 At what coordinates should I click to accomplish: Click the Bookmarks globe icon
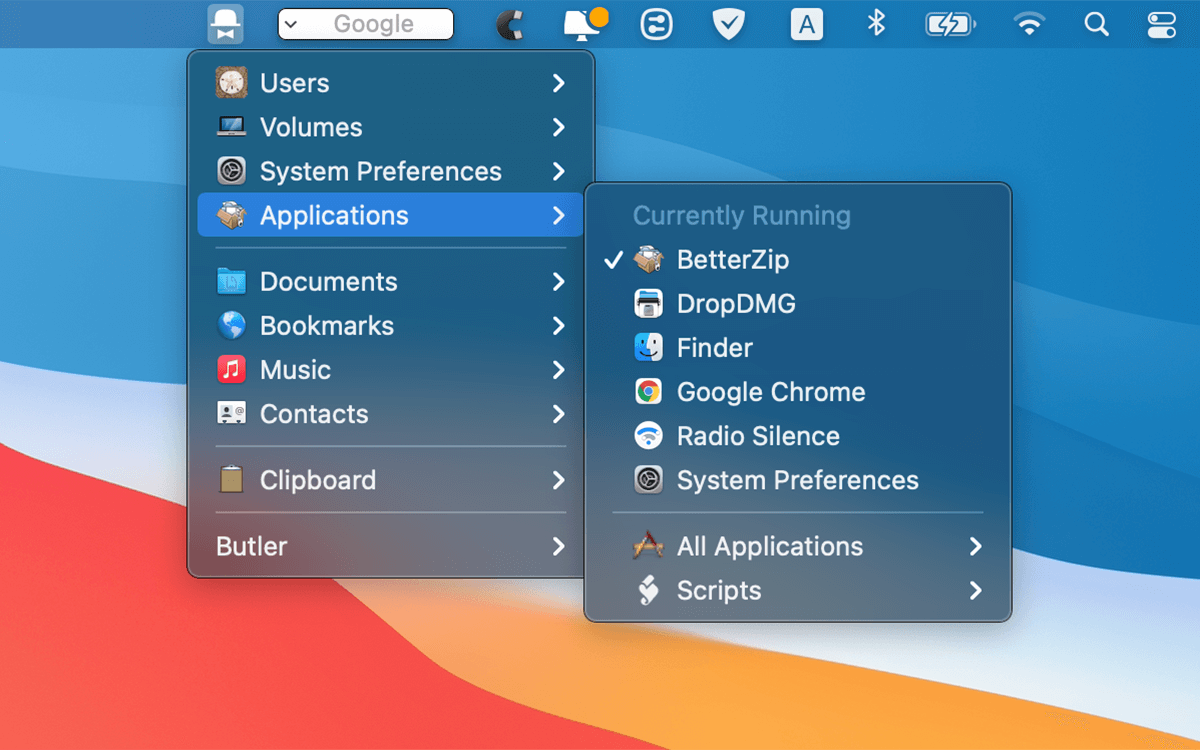(x=231, y=326)
